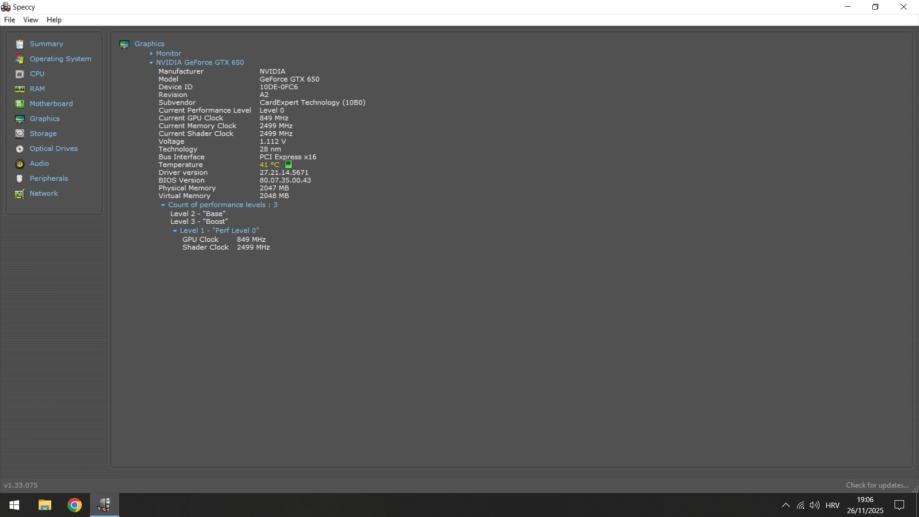Click the Revision A2 value
Image resolution: width=919 pixels, height=517 pixels.
[264, 94]
